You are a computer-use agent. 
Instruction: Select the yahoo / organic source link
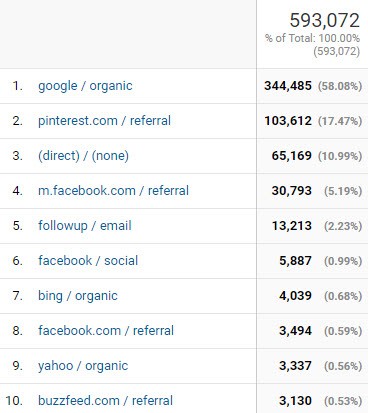[x=83, y=366]
